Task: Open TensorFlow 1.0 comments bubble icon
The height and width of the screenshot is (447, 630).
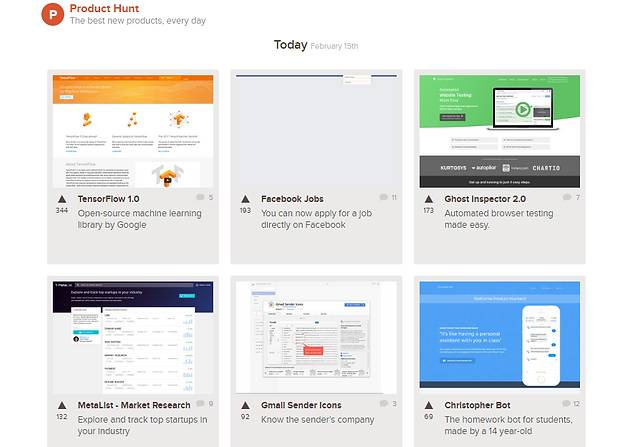Action: pyautogui.click(x=200, y=197)
